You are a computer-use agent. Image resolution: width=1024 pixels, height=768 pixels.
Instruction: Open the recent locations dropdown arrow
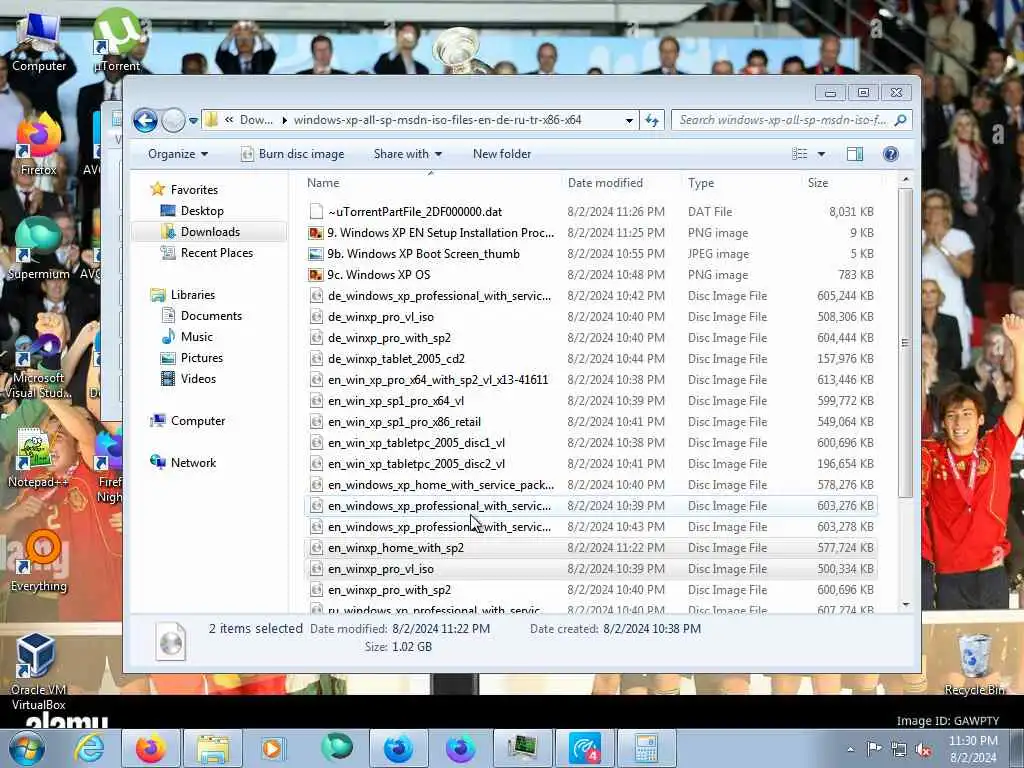click(193, 121)
